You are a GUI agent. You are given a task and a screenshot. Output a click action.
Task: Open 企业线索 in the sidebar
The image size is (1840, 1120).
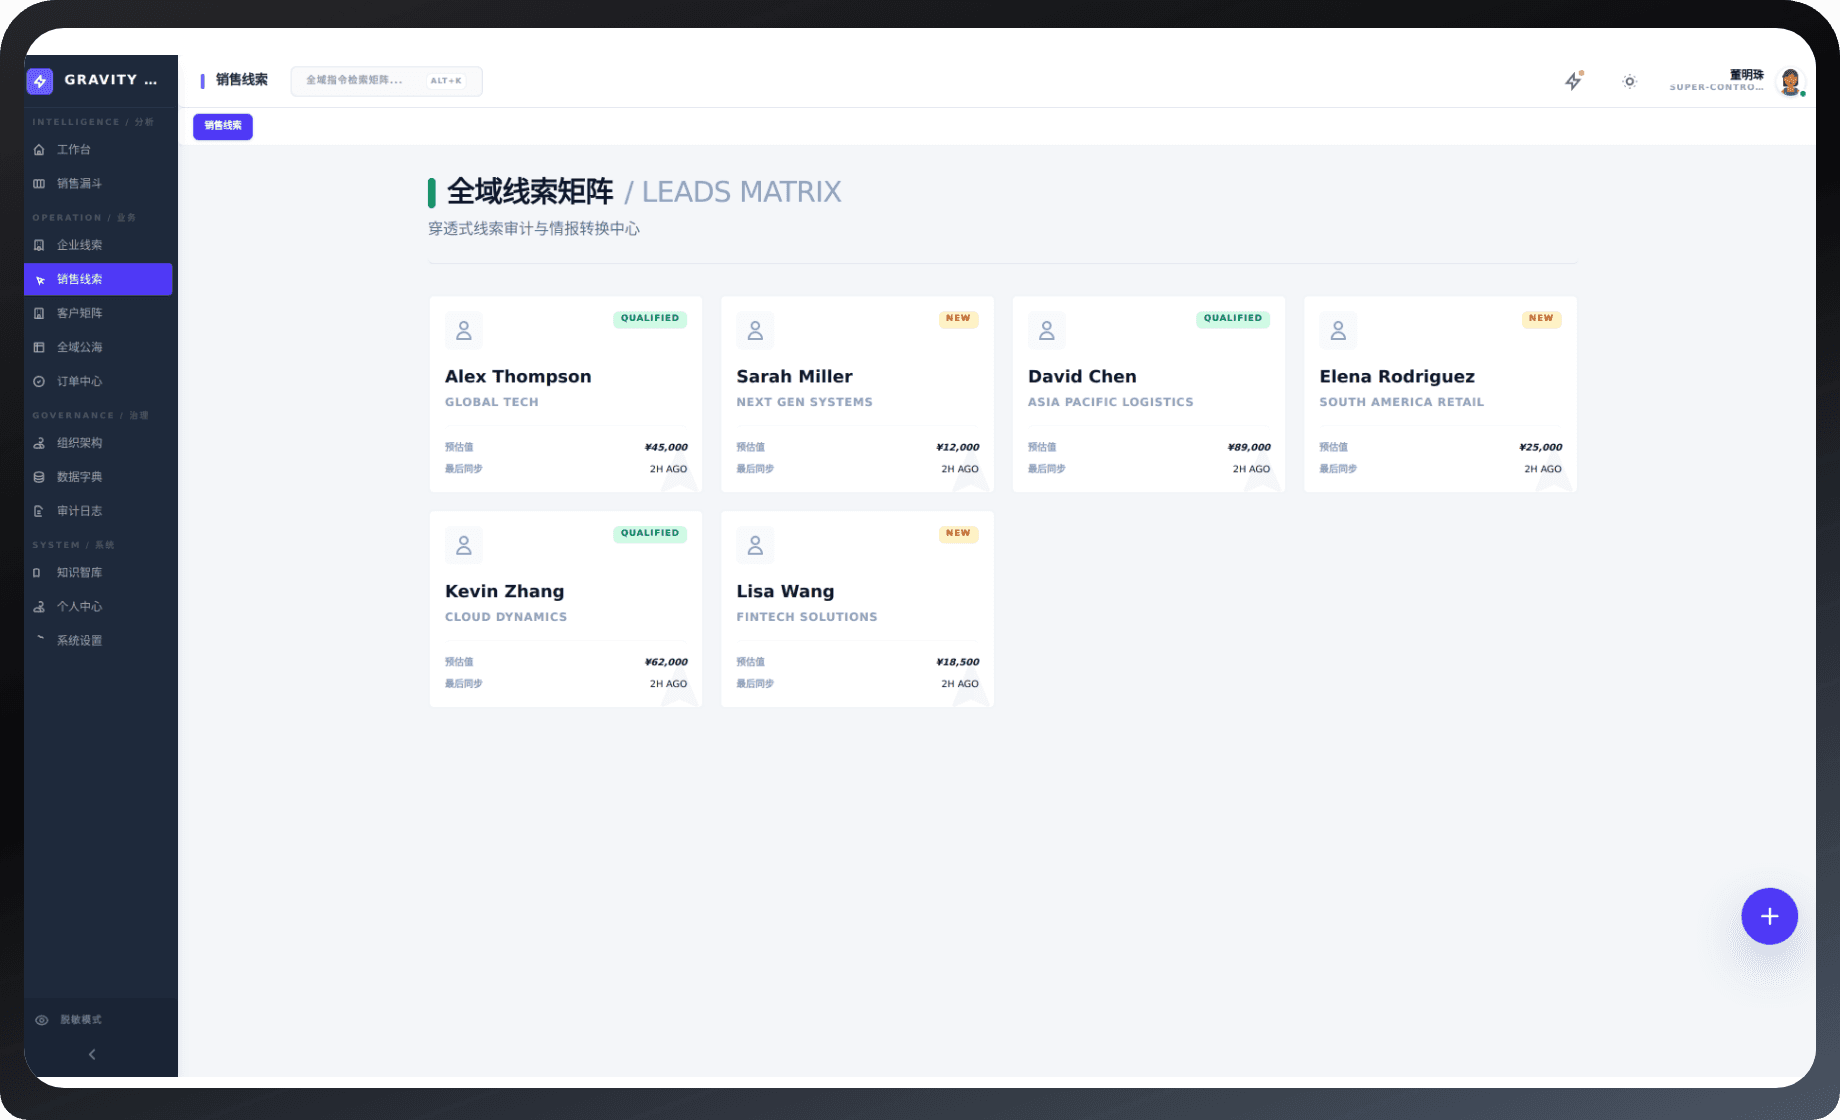(x=98, y=245)
